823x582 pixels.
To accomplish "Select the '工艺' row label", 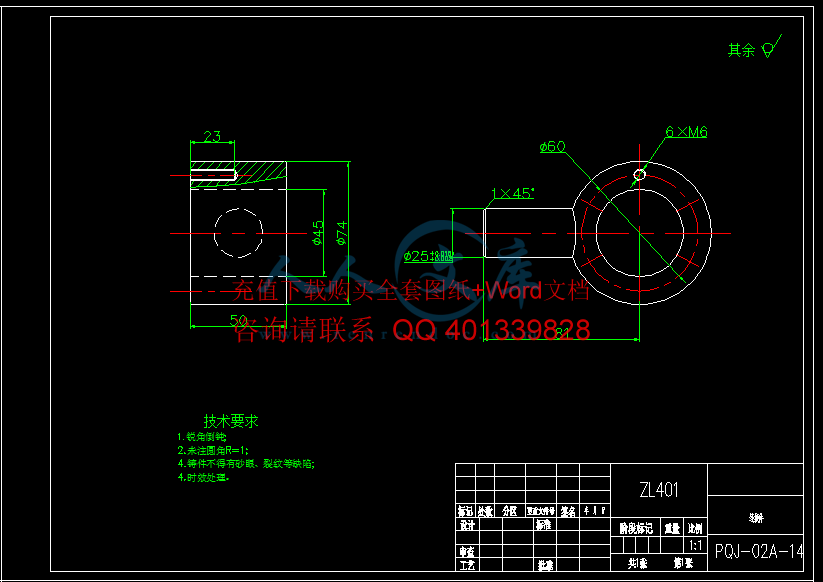I will point(467,565).
